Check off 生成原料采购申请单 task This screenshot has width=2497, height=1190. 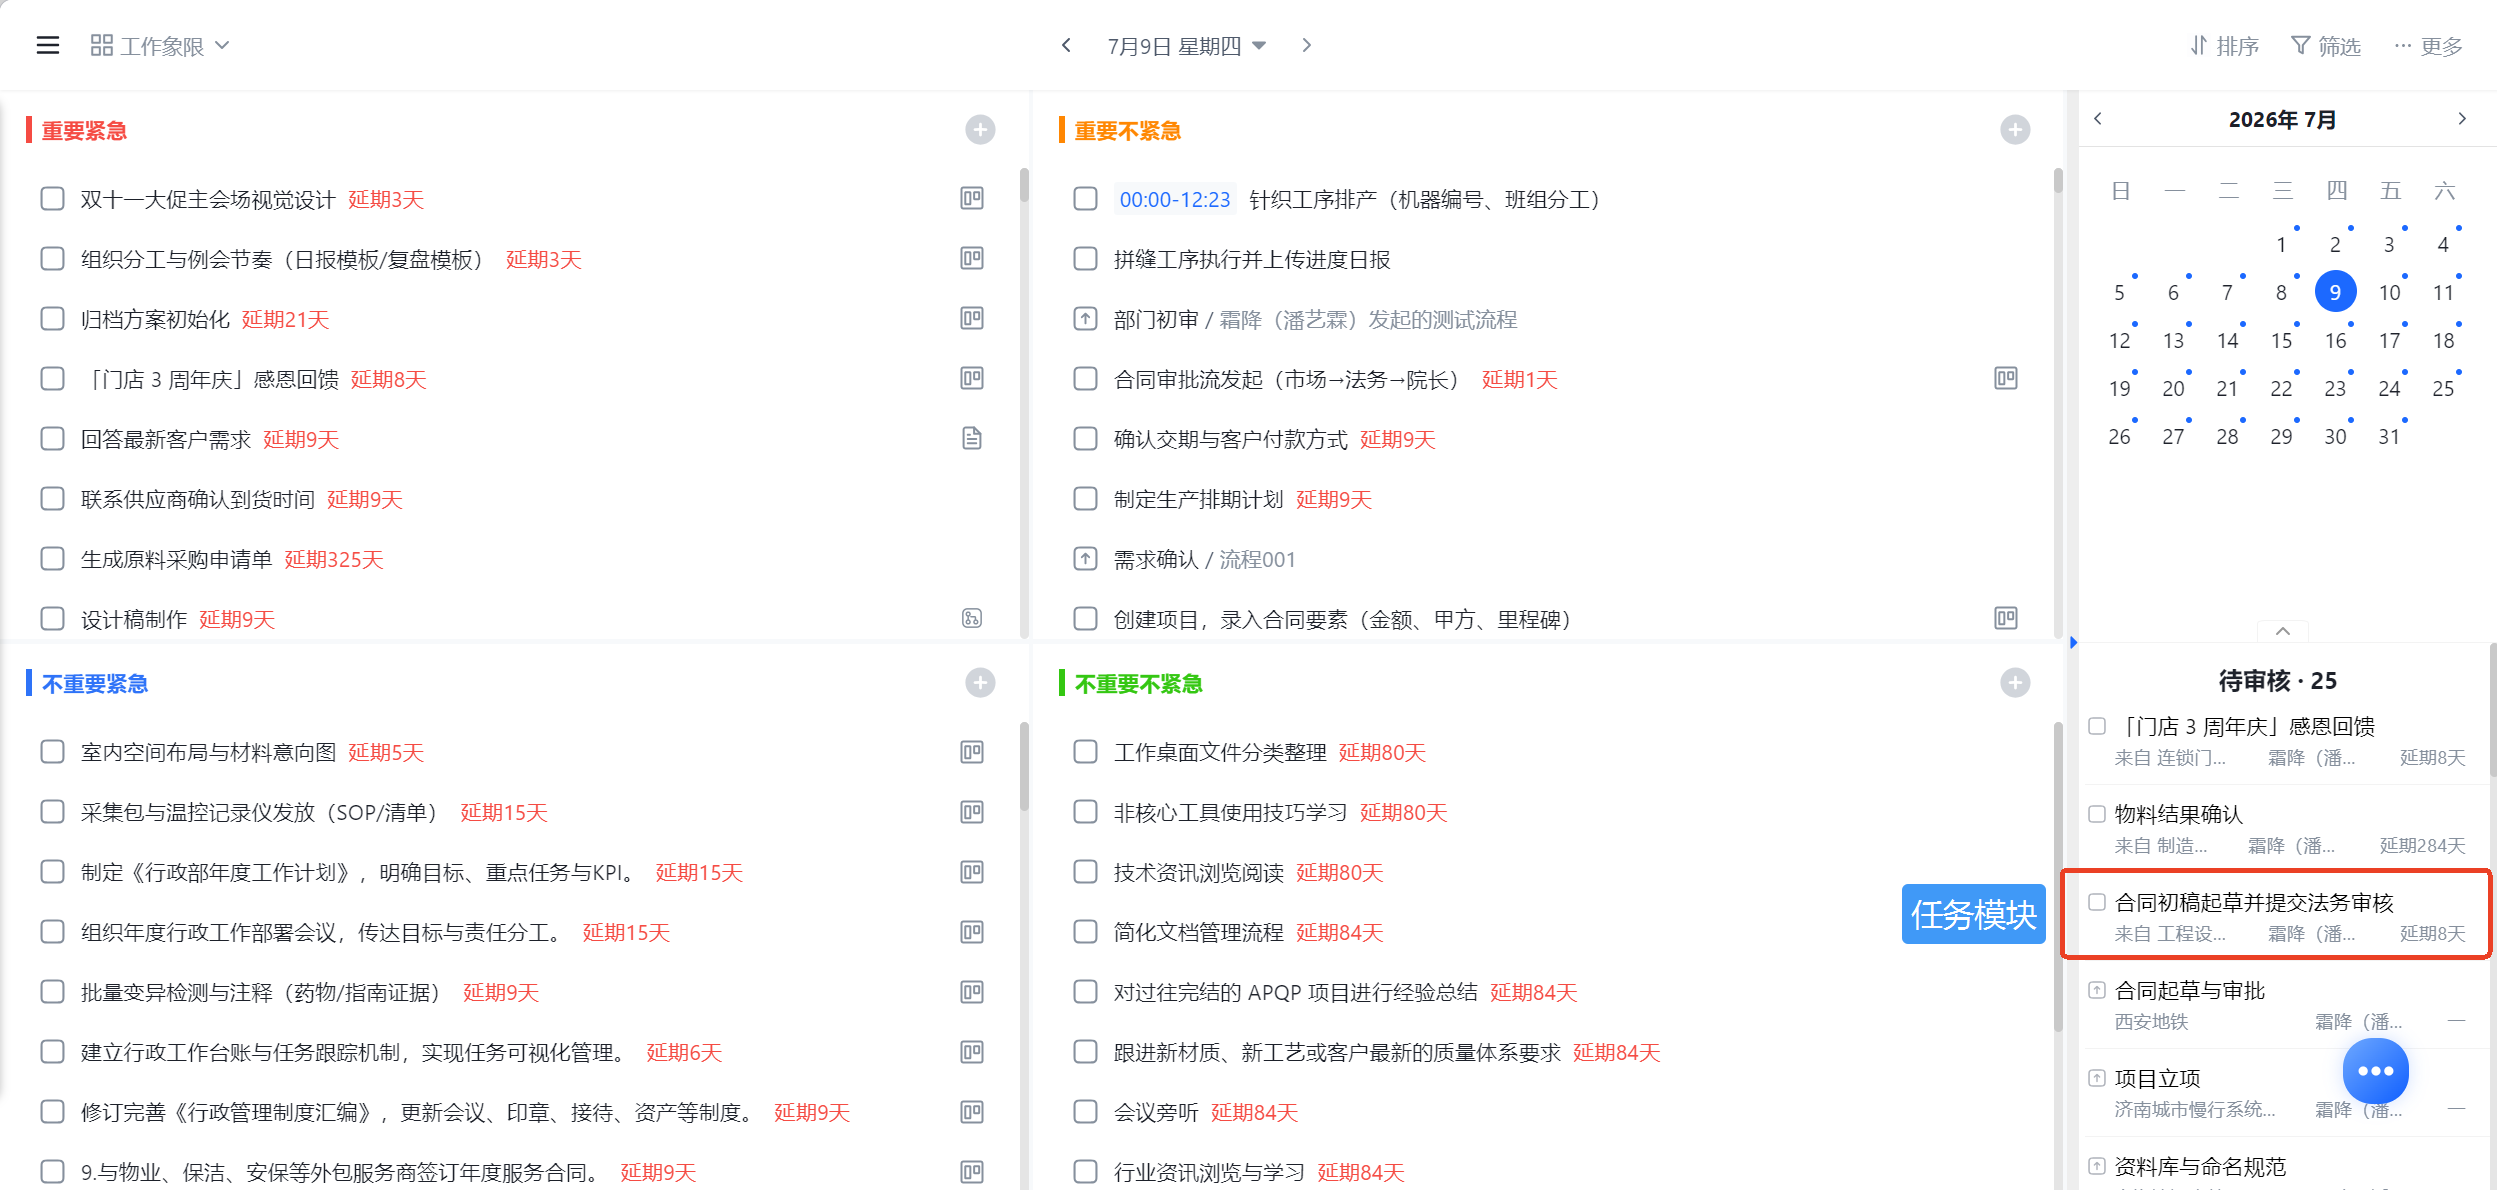(52, 559)
